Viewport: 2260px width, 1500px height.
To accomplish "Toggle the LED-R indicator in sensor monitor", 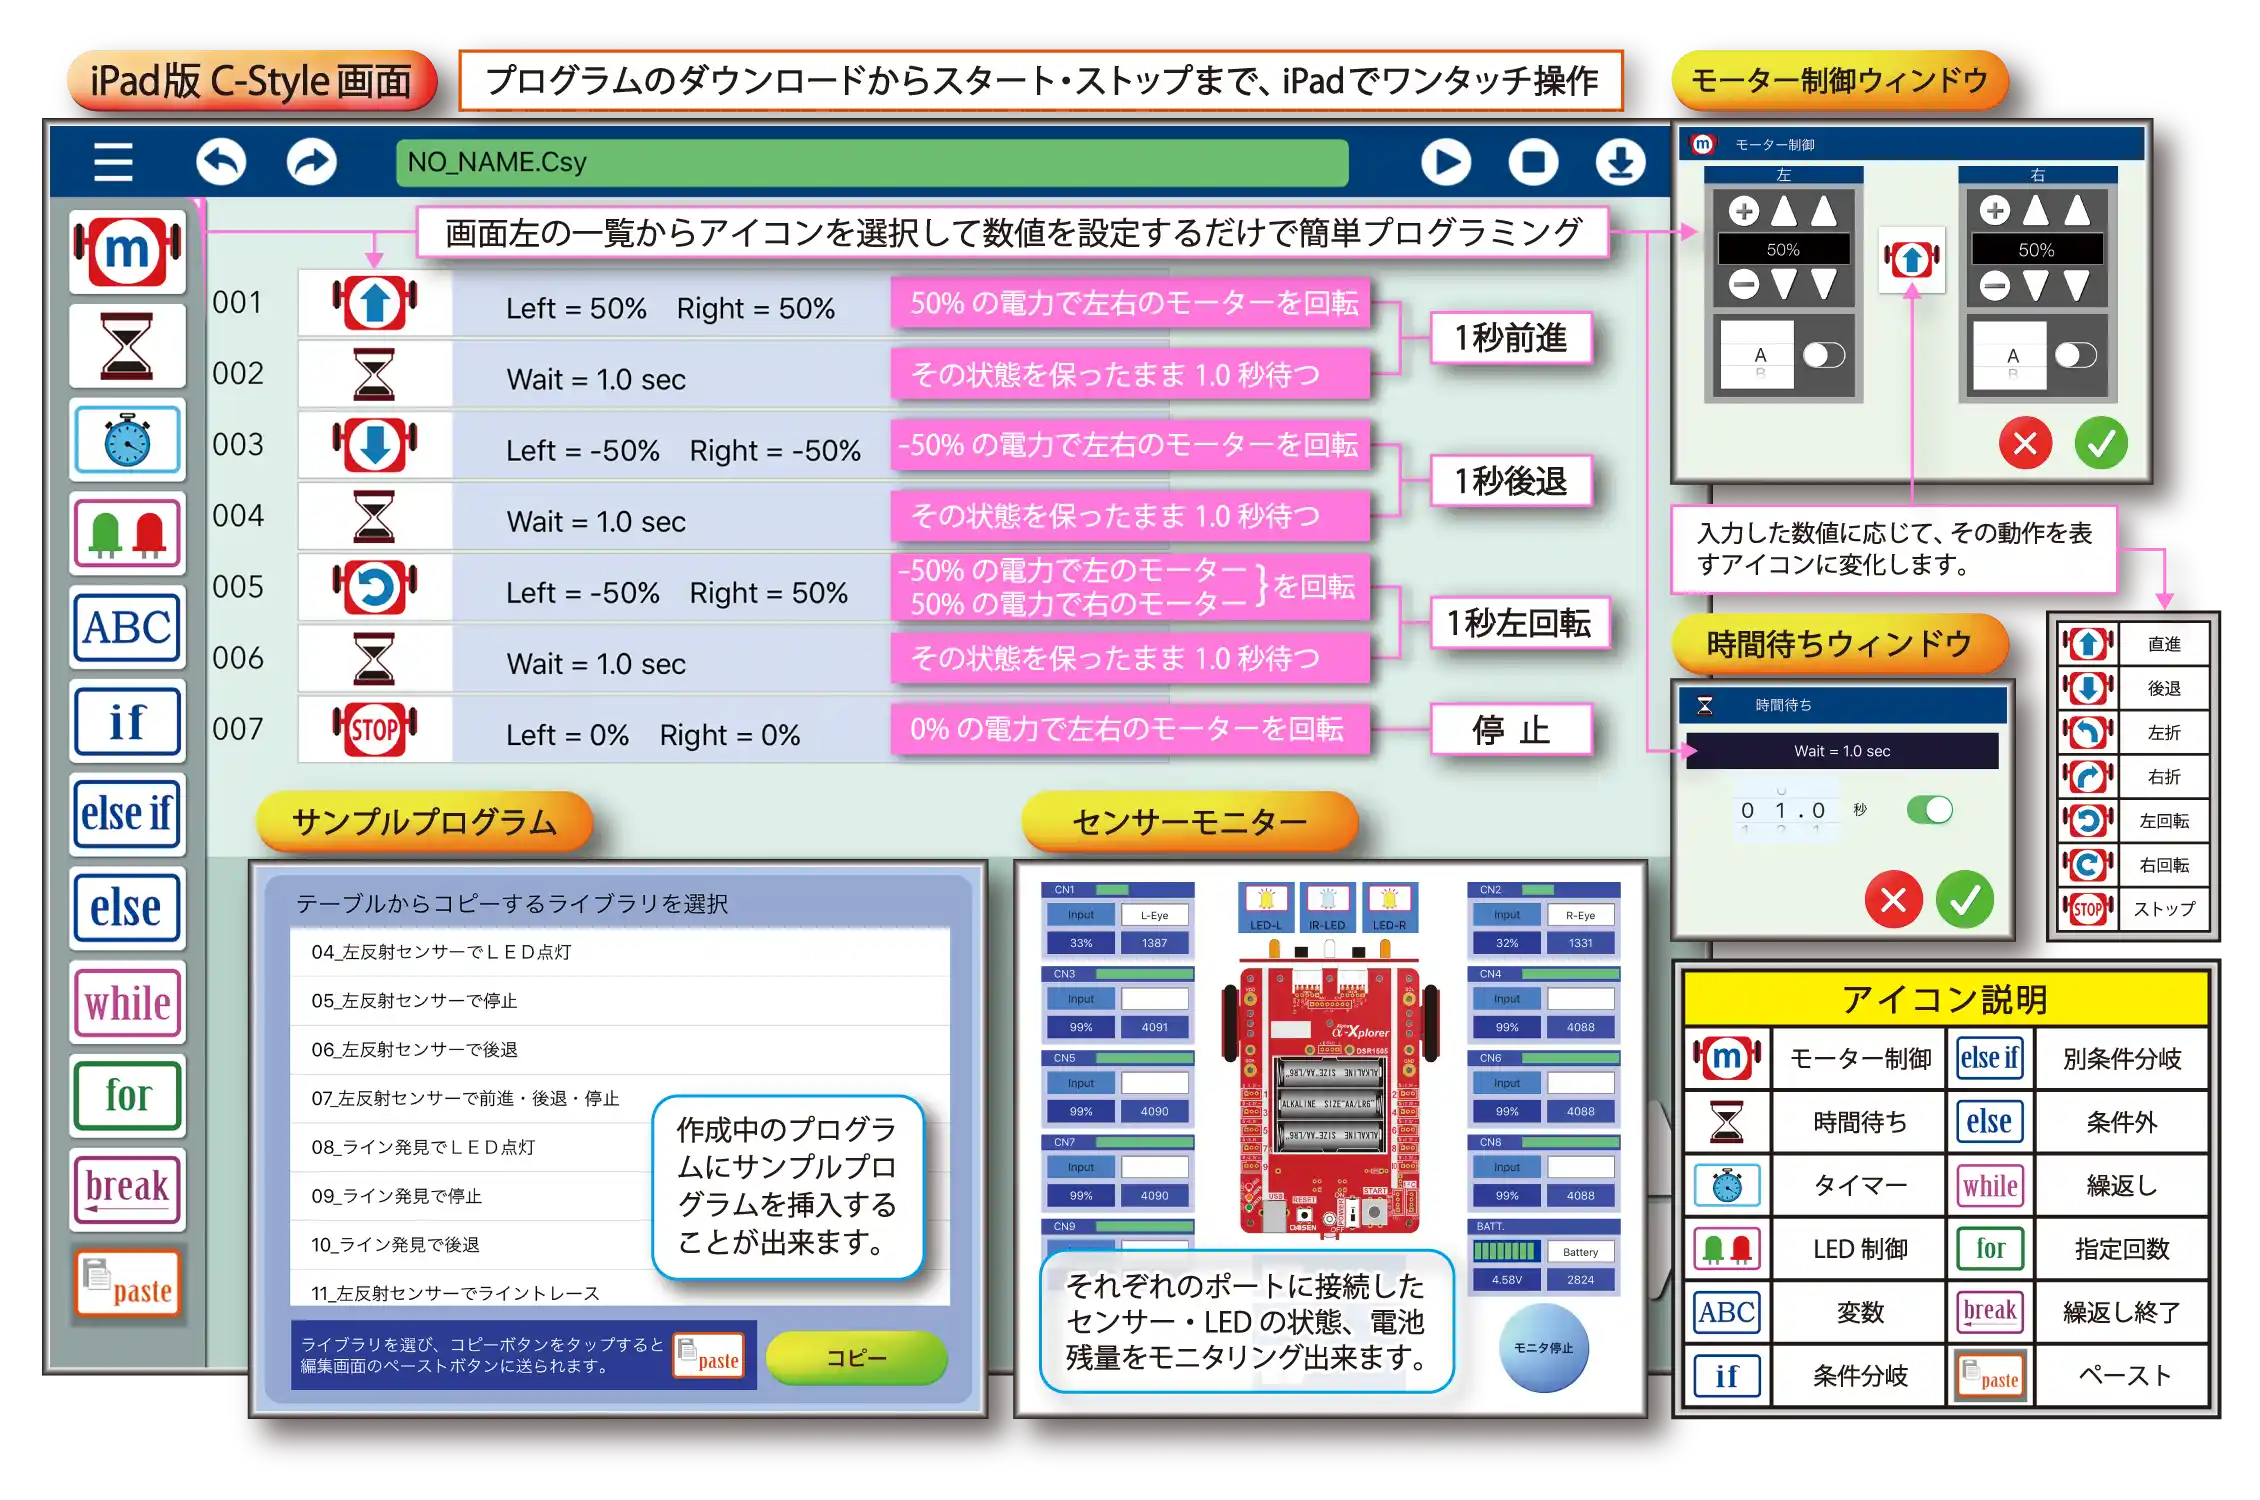I will (x=1389, y=906).
